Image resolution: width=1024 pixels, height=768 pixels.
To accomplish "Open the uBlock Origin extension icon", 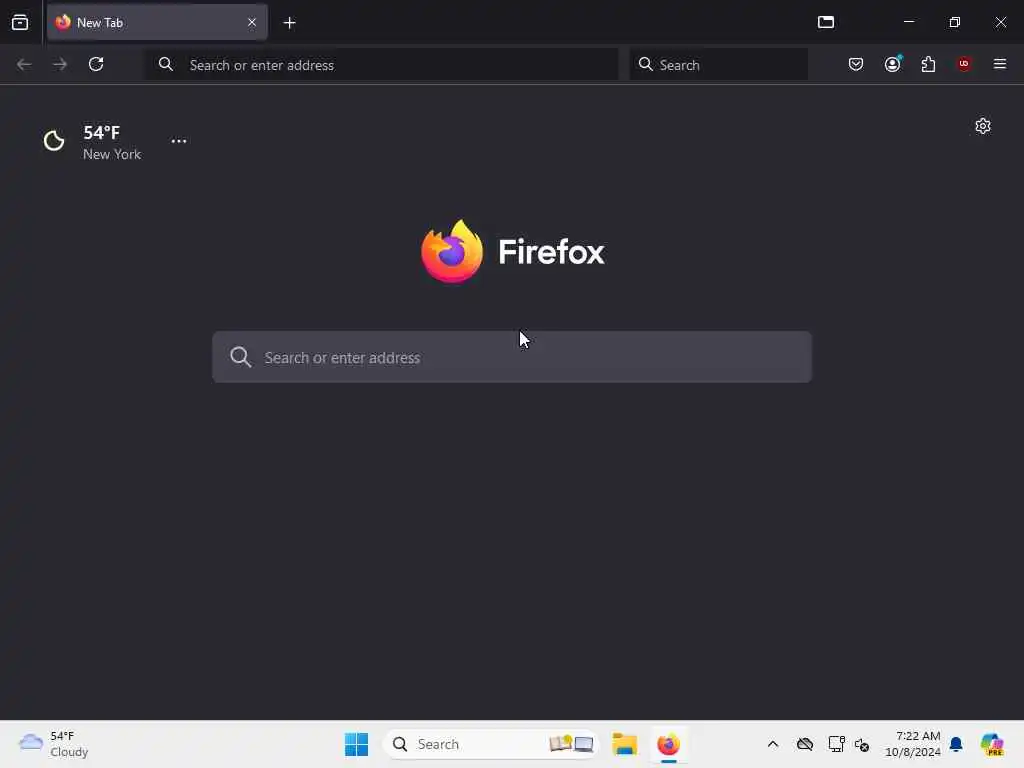I will [964, 64].
